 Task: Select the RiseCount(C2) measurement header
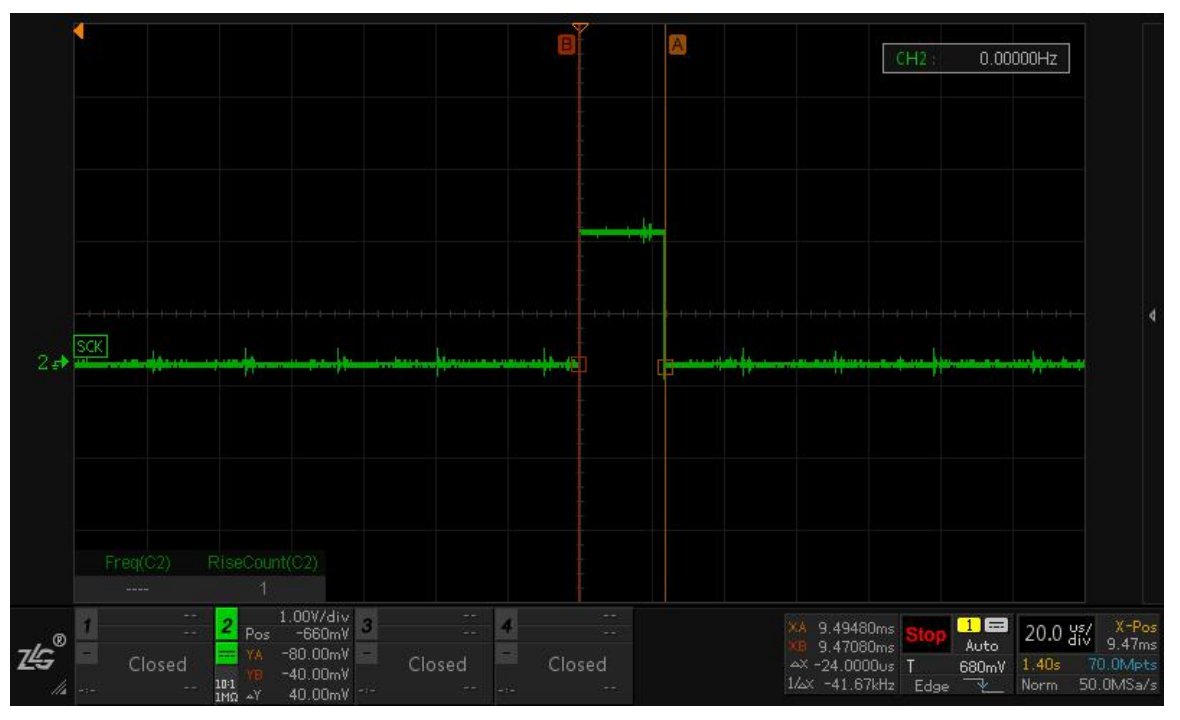tap(263, 562)
